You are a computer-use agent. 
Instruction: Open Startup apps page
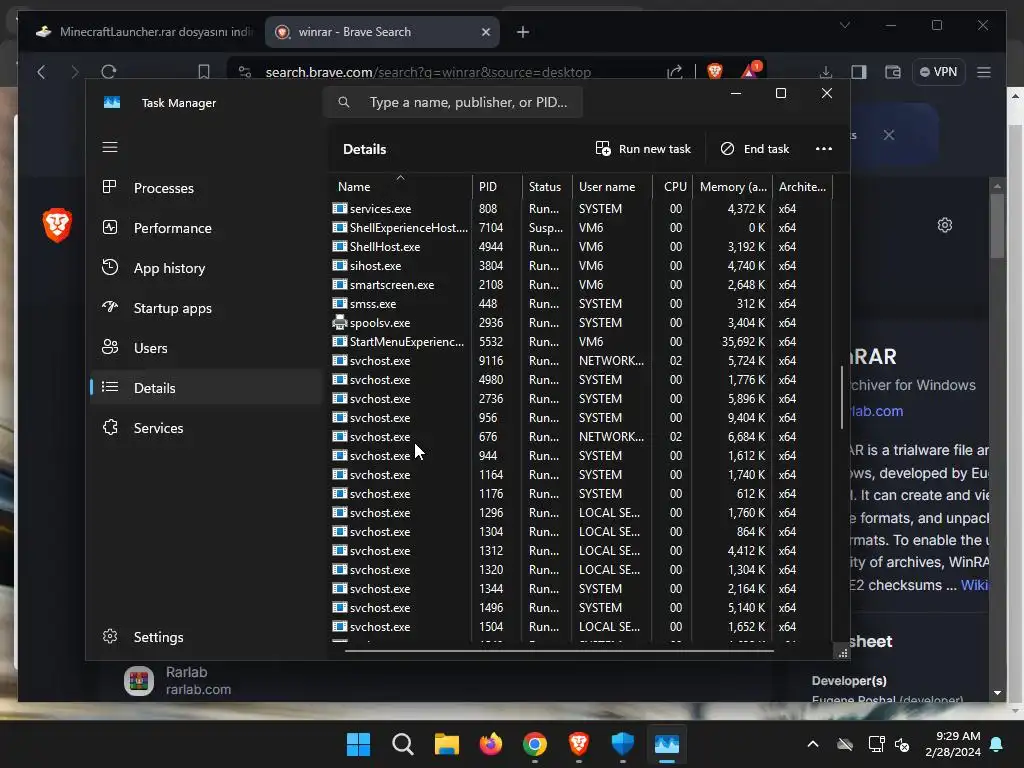coord(206,308)
